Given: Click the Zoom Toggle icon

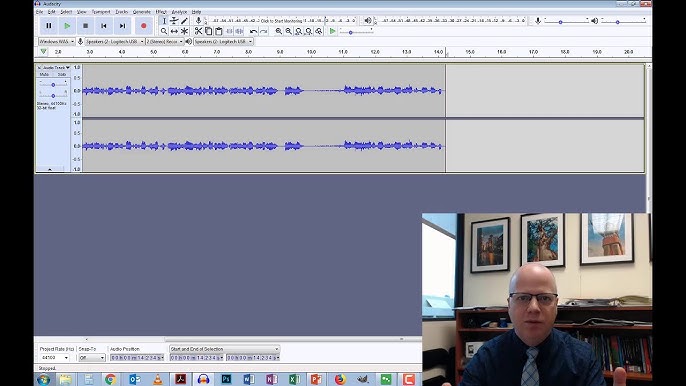Looking at the screenshot, I should pyautogui.click(x=318, y=31).
